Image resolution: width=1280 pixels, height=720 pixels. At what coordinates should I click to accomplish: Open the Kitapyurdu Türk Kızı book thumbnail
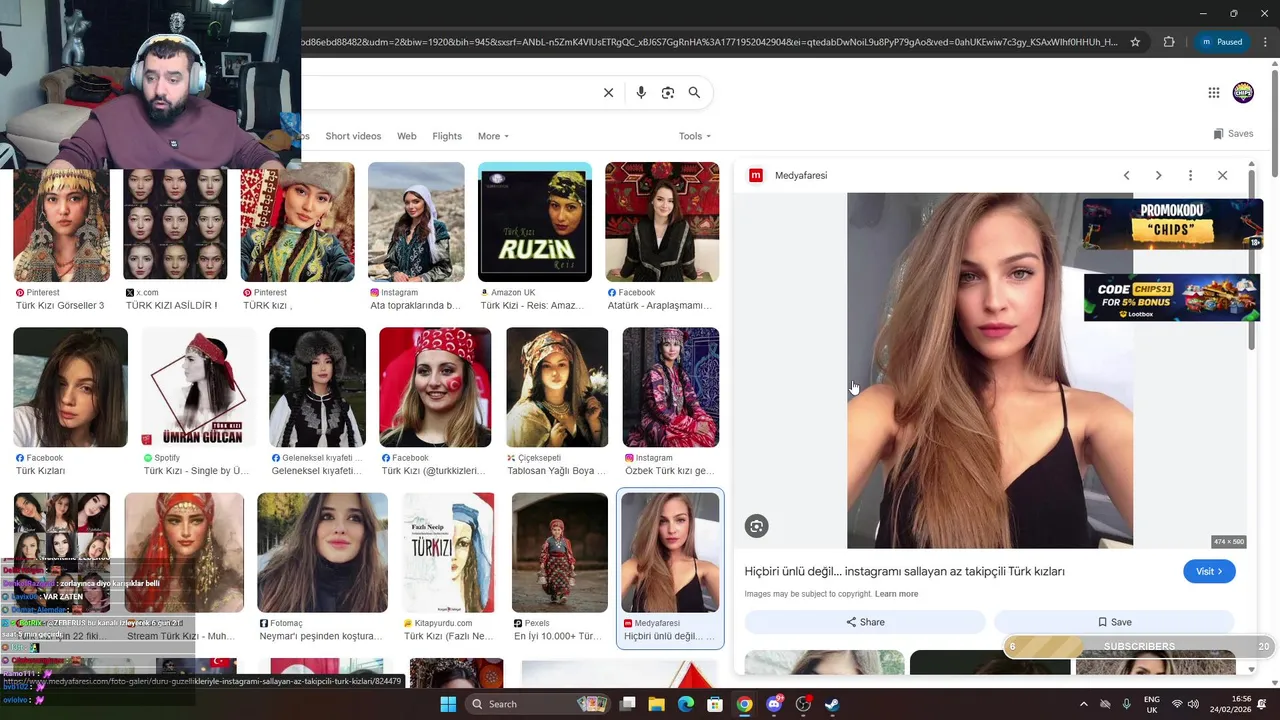pyautogui.click(x=449, y=552)
